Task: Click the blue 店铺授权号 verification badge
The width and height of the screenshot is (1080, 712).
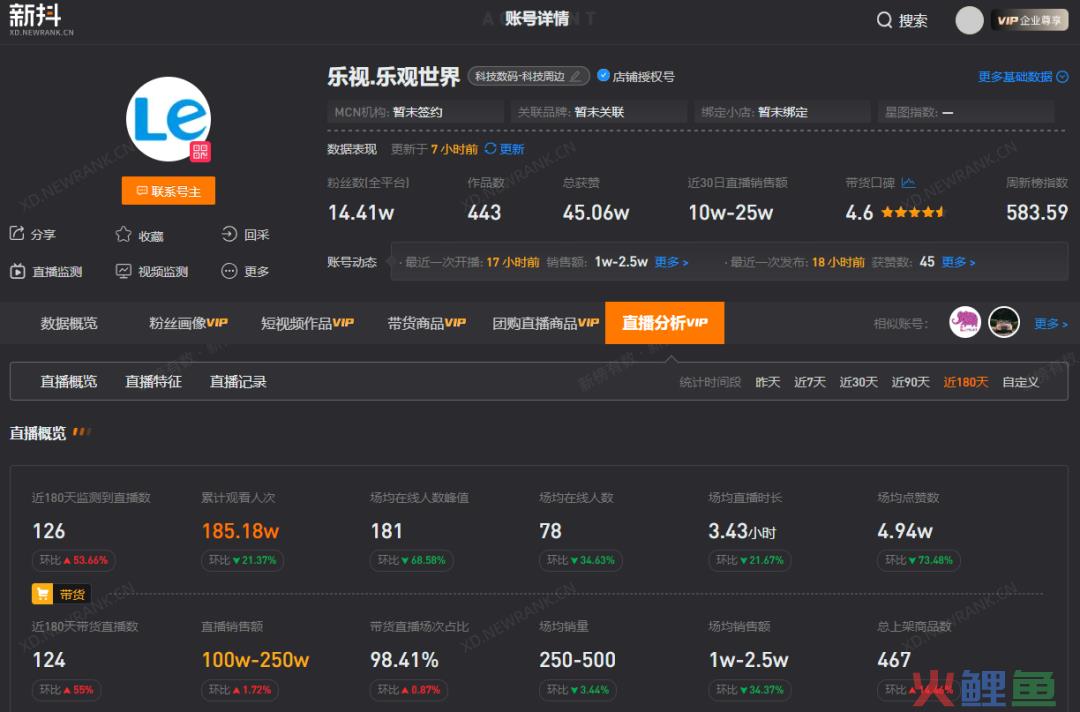Action: click(x=603, y=74)
